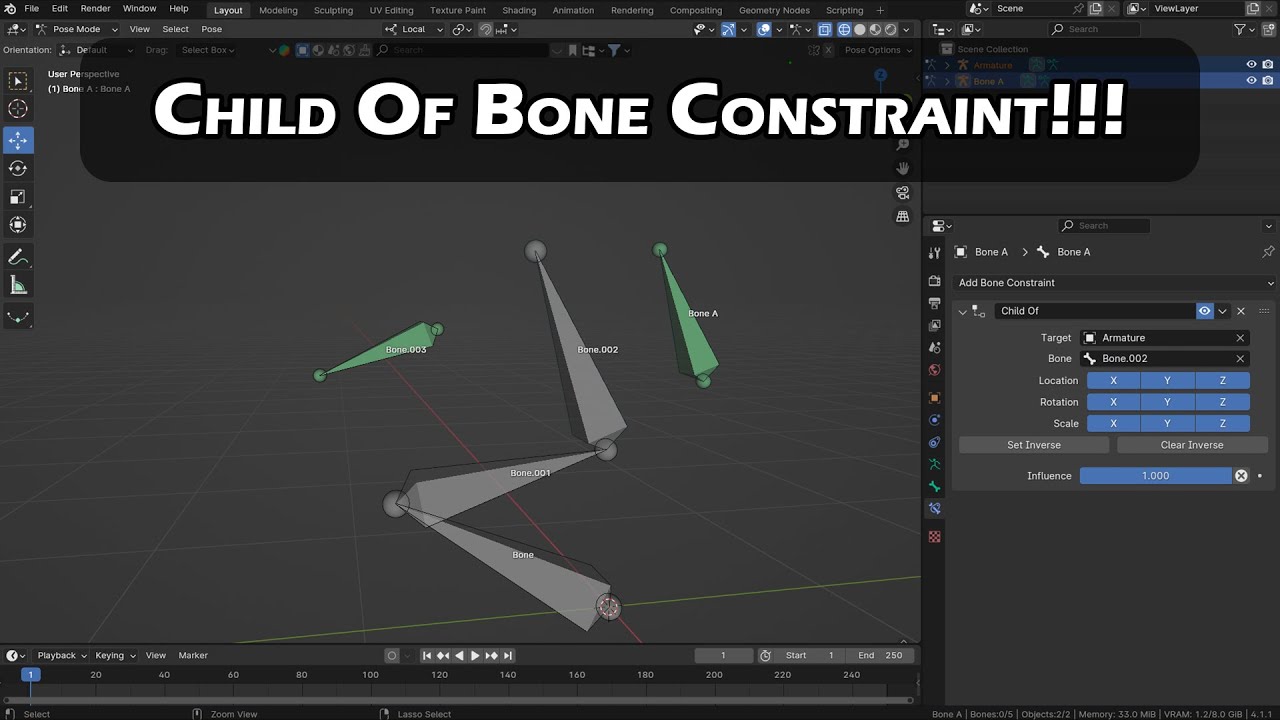The image size is (1280, 720).
Task: Open the Bone Constraints properties tab
Action: pos(934,508)
